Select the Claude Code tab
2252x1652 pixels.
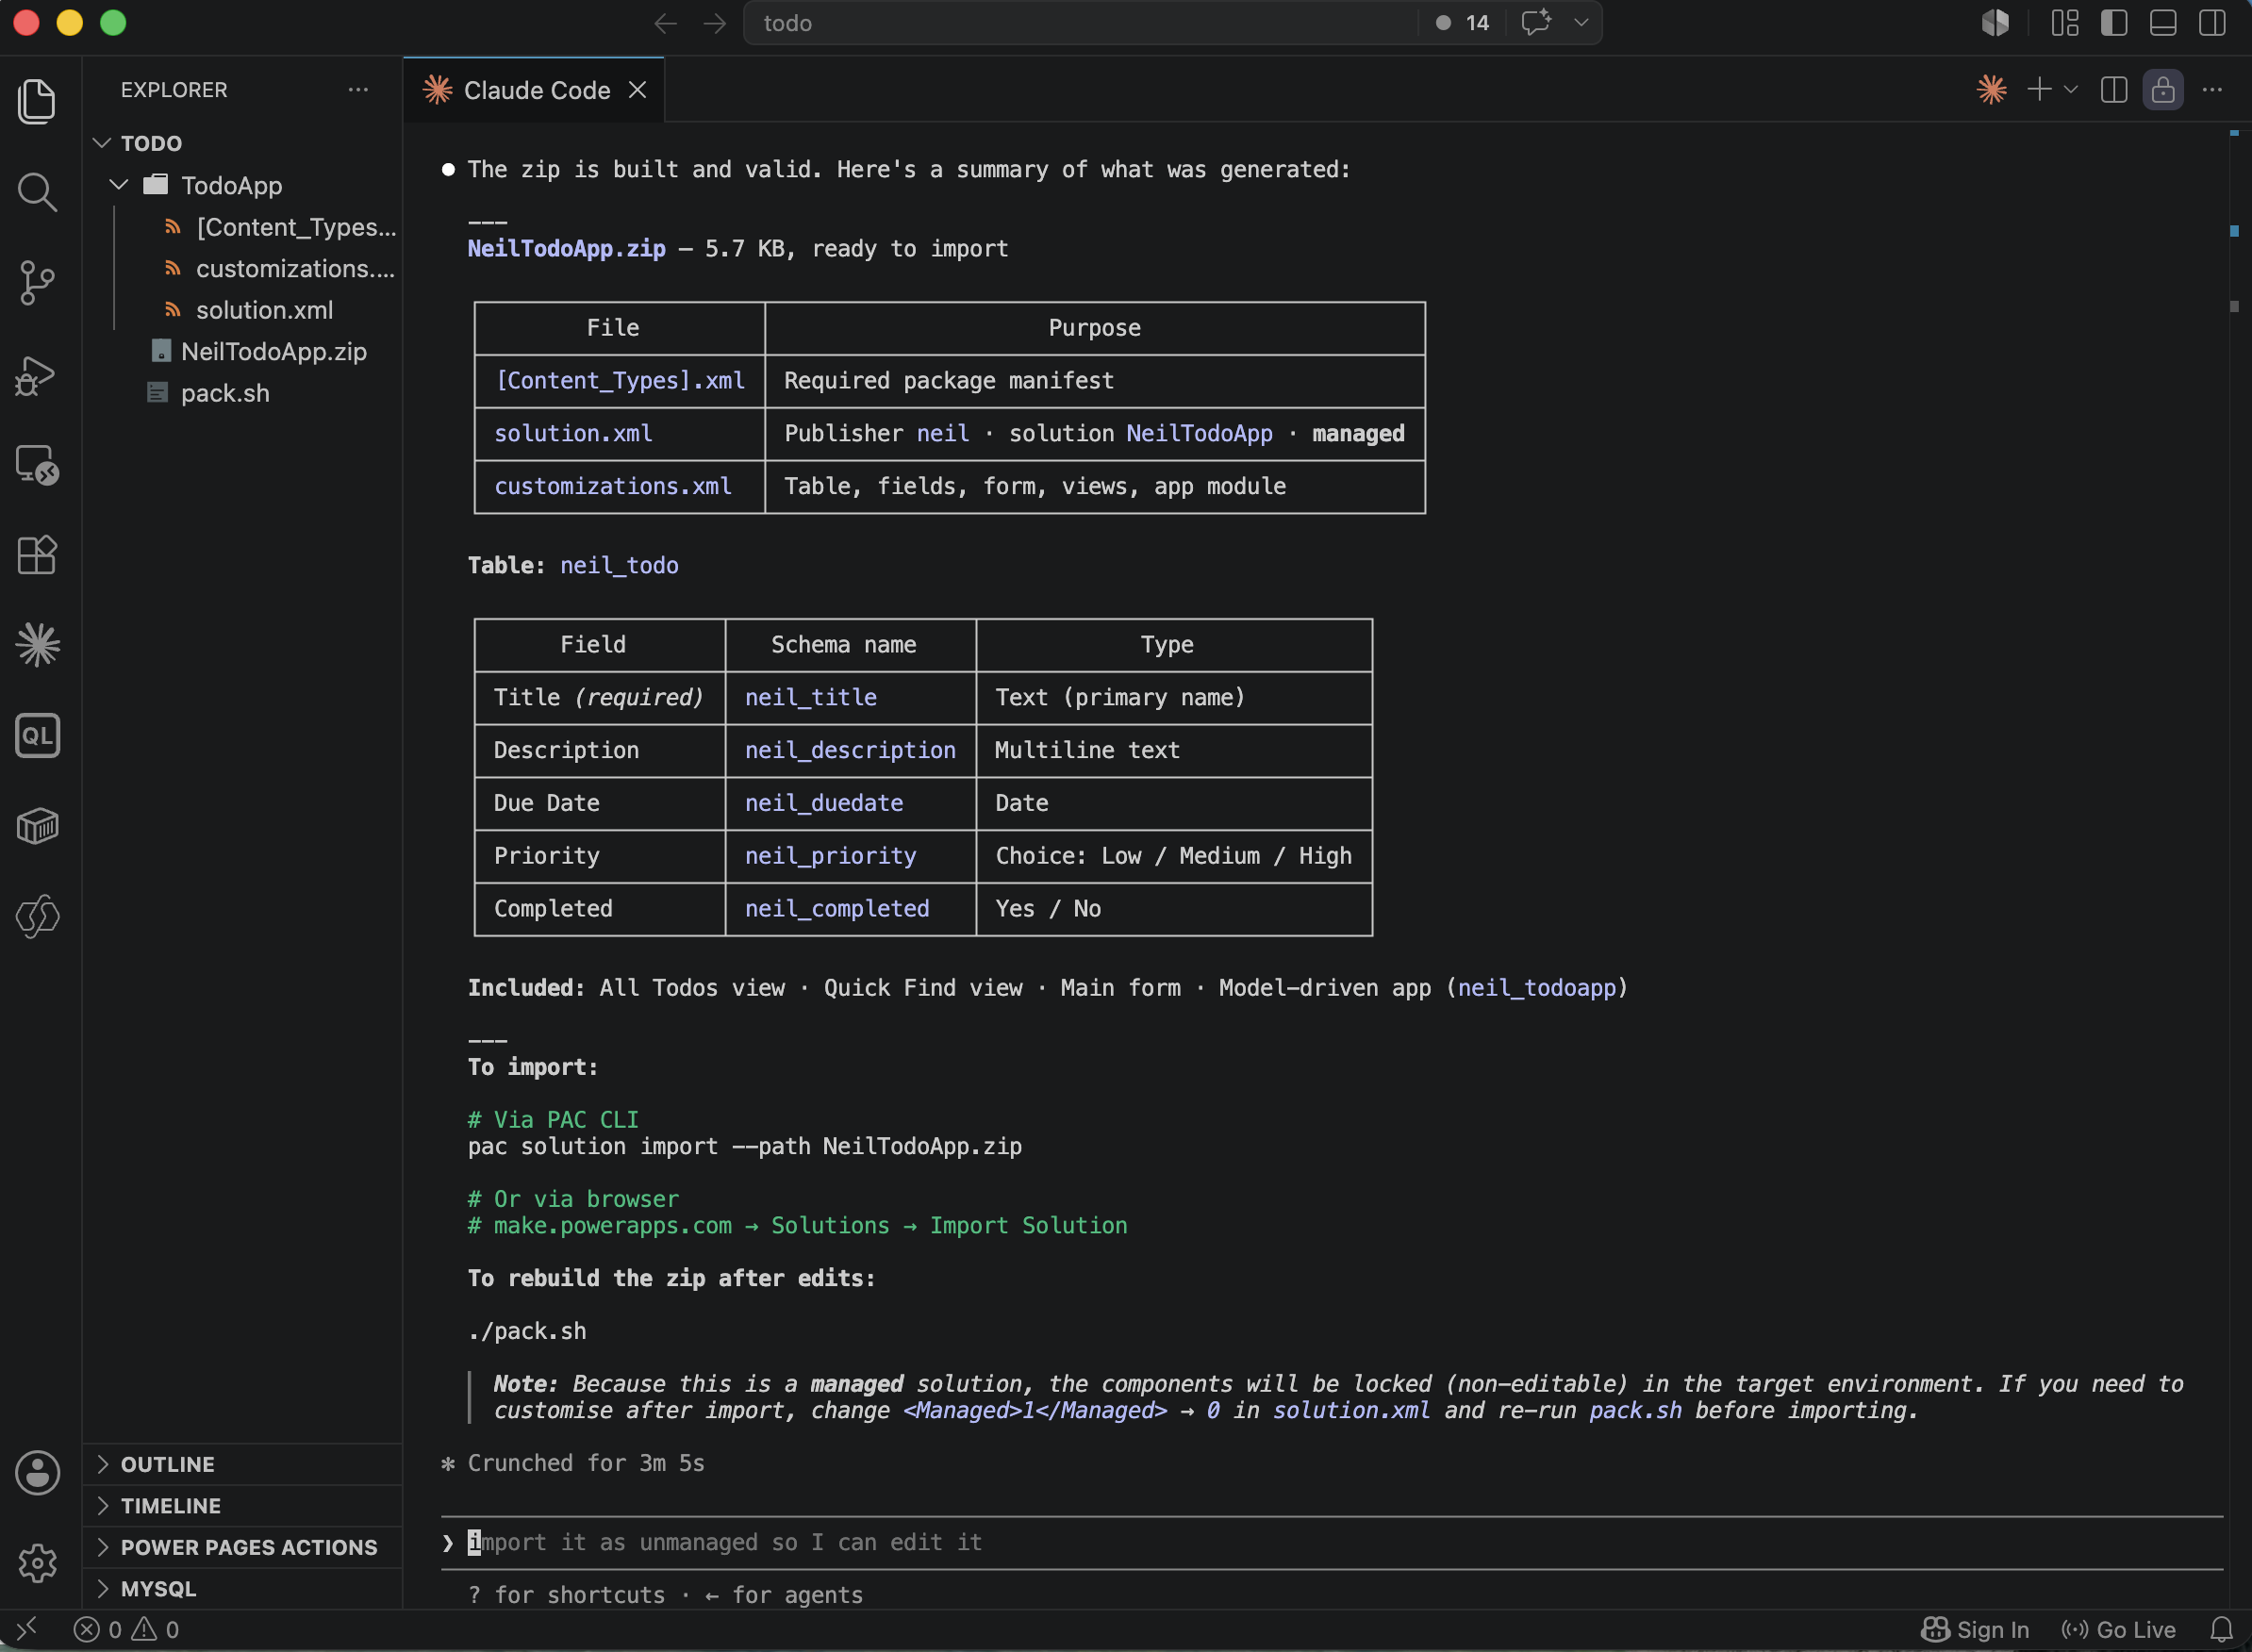[x=535, y=90]
